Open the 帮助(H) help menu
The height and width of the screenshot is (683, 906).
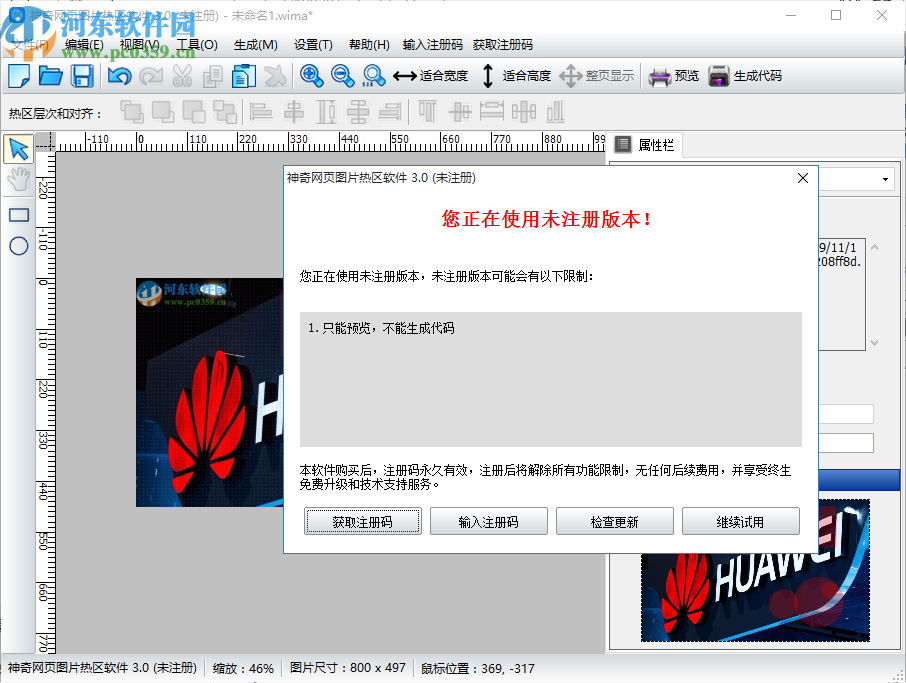click(x=368, y=44)
